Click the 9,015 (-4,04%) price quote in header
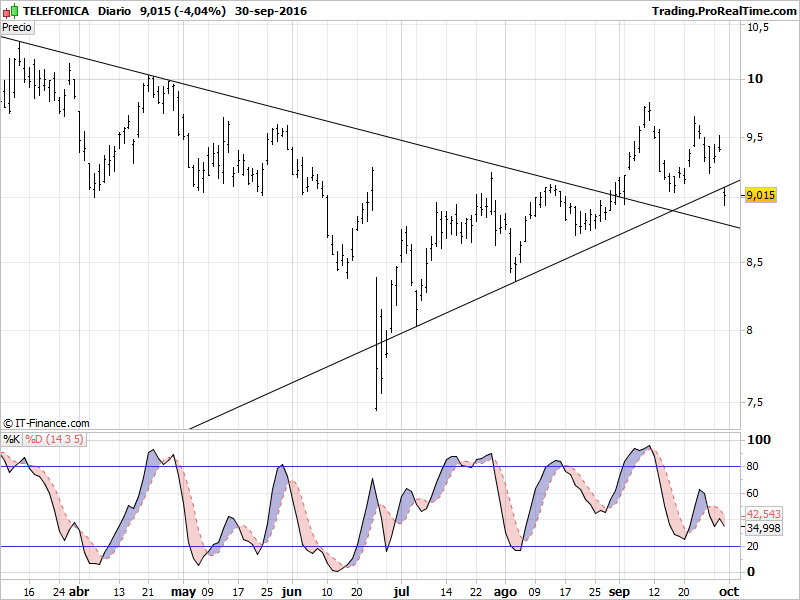The width and height of the screenshot is (800, 600). 177,11
